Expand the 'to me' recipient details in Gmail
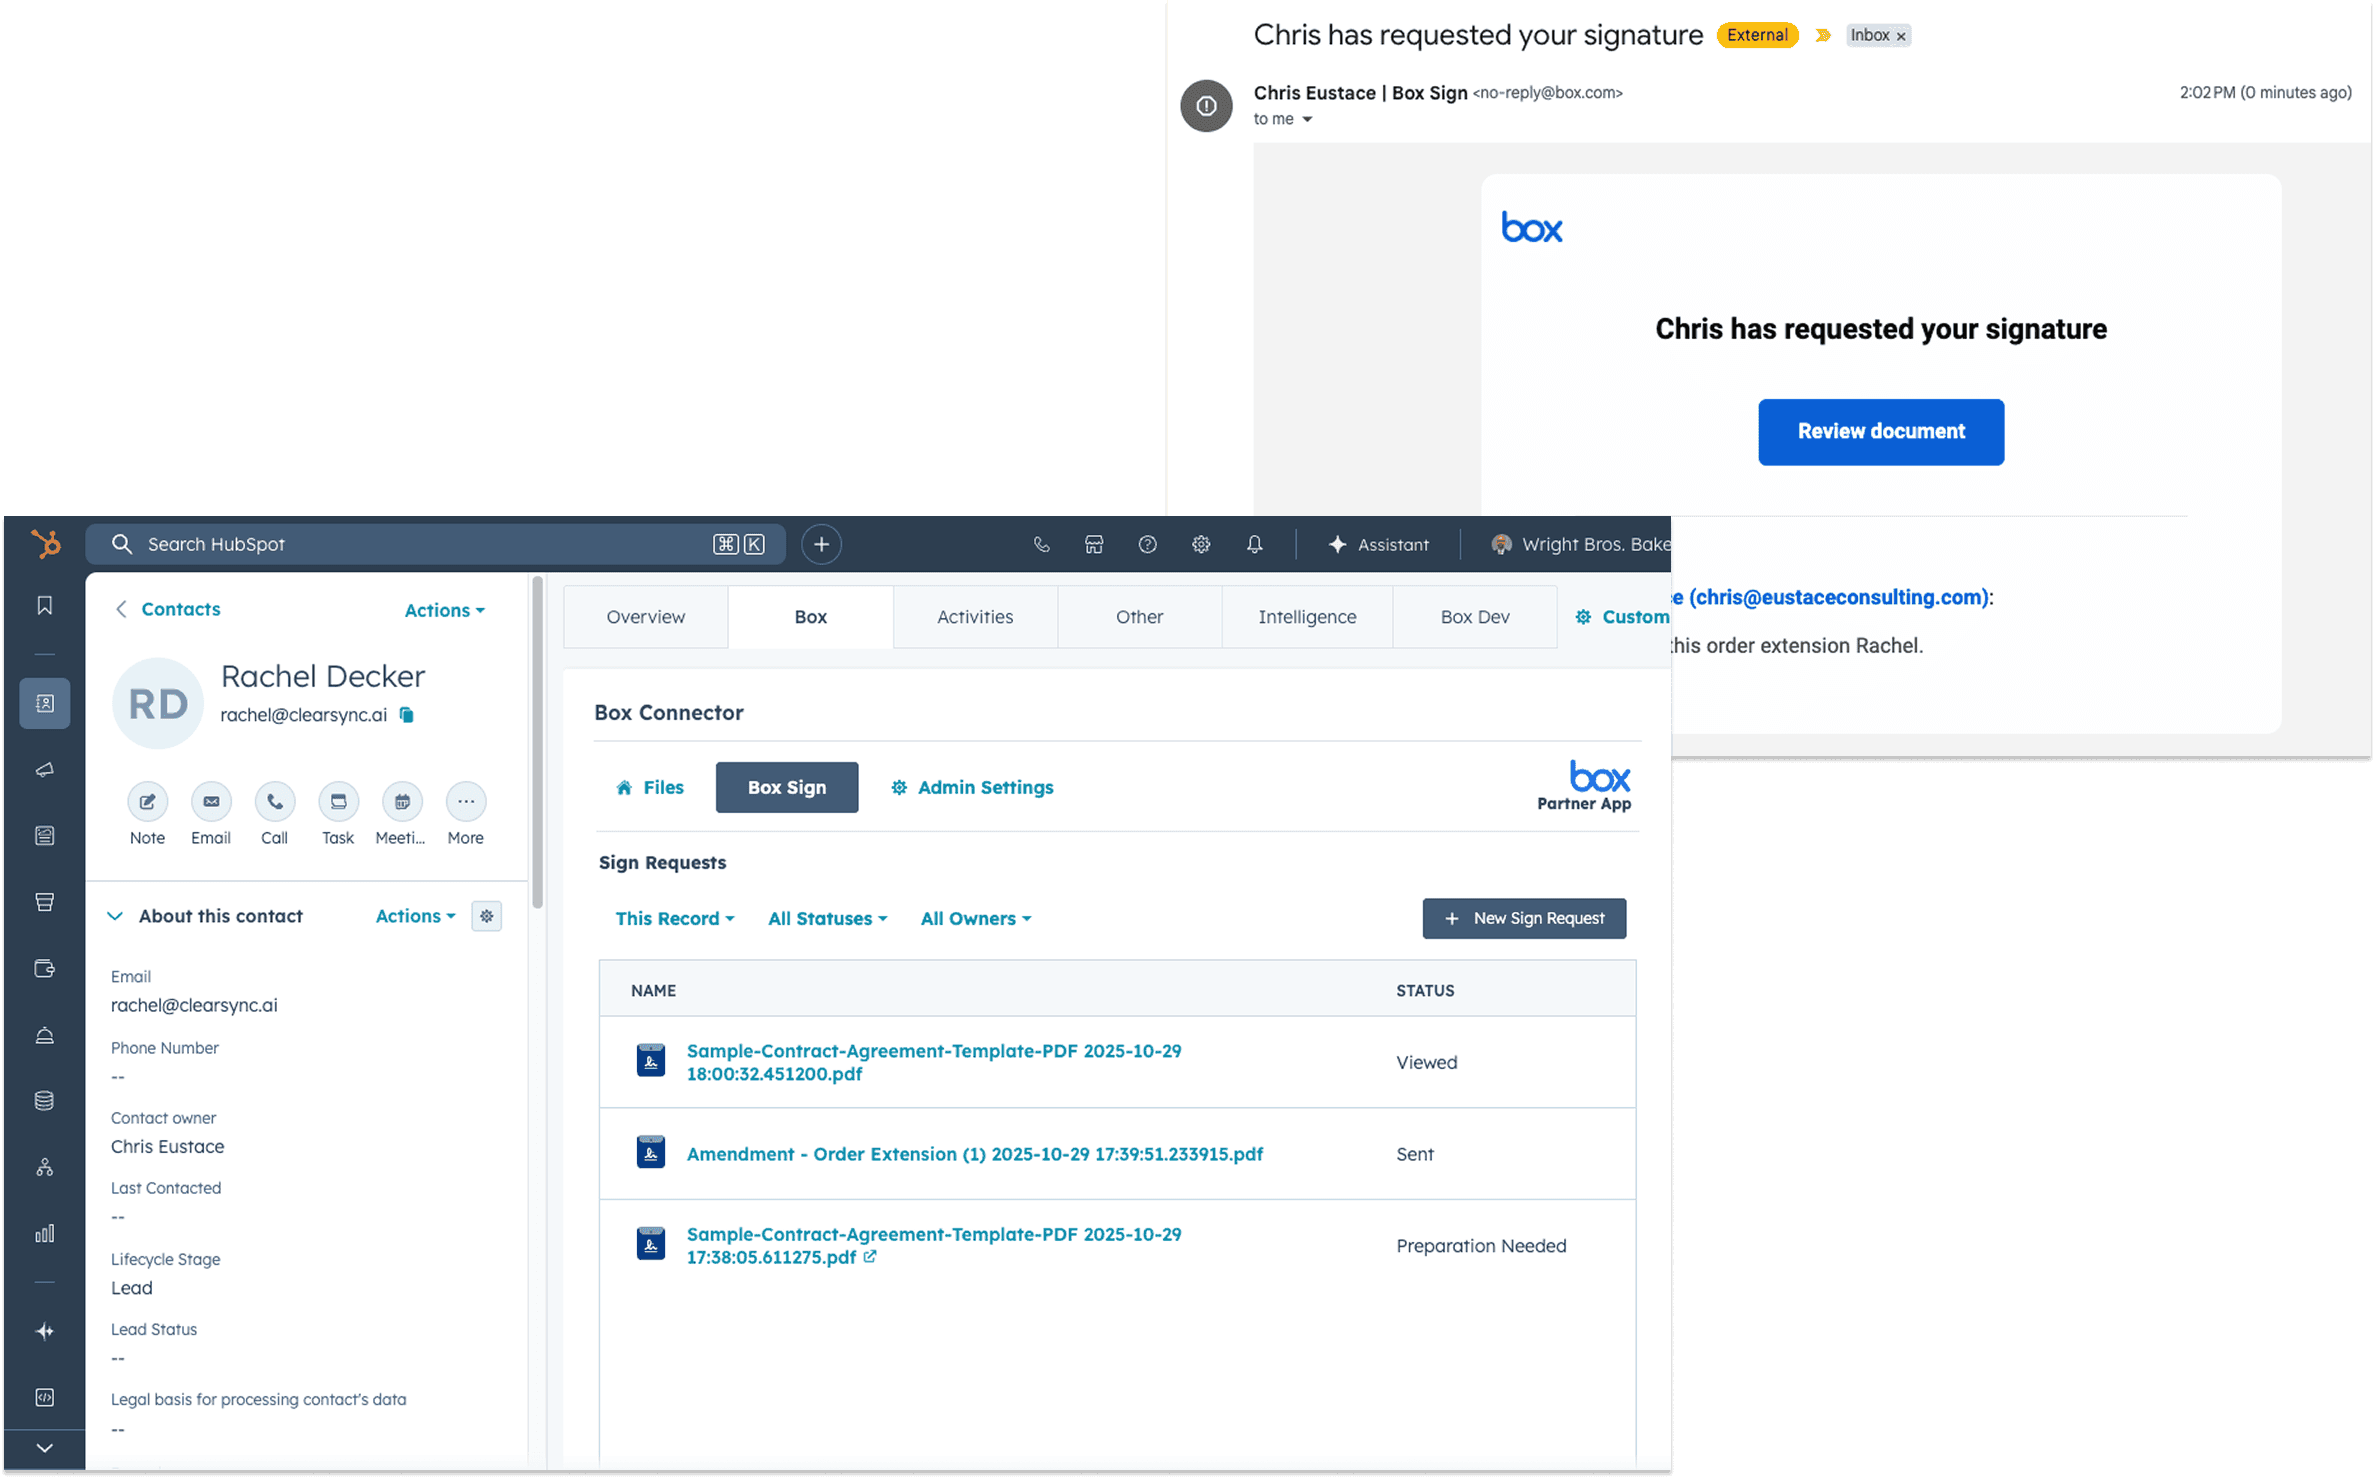The width and height of the screenshot is (2375, 1478). pos(1306,119)
